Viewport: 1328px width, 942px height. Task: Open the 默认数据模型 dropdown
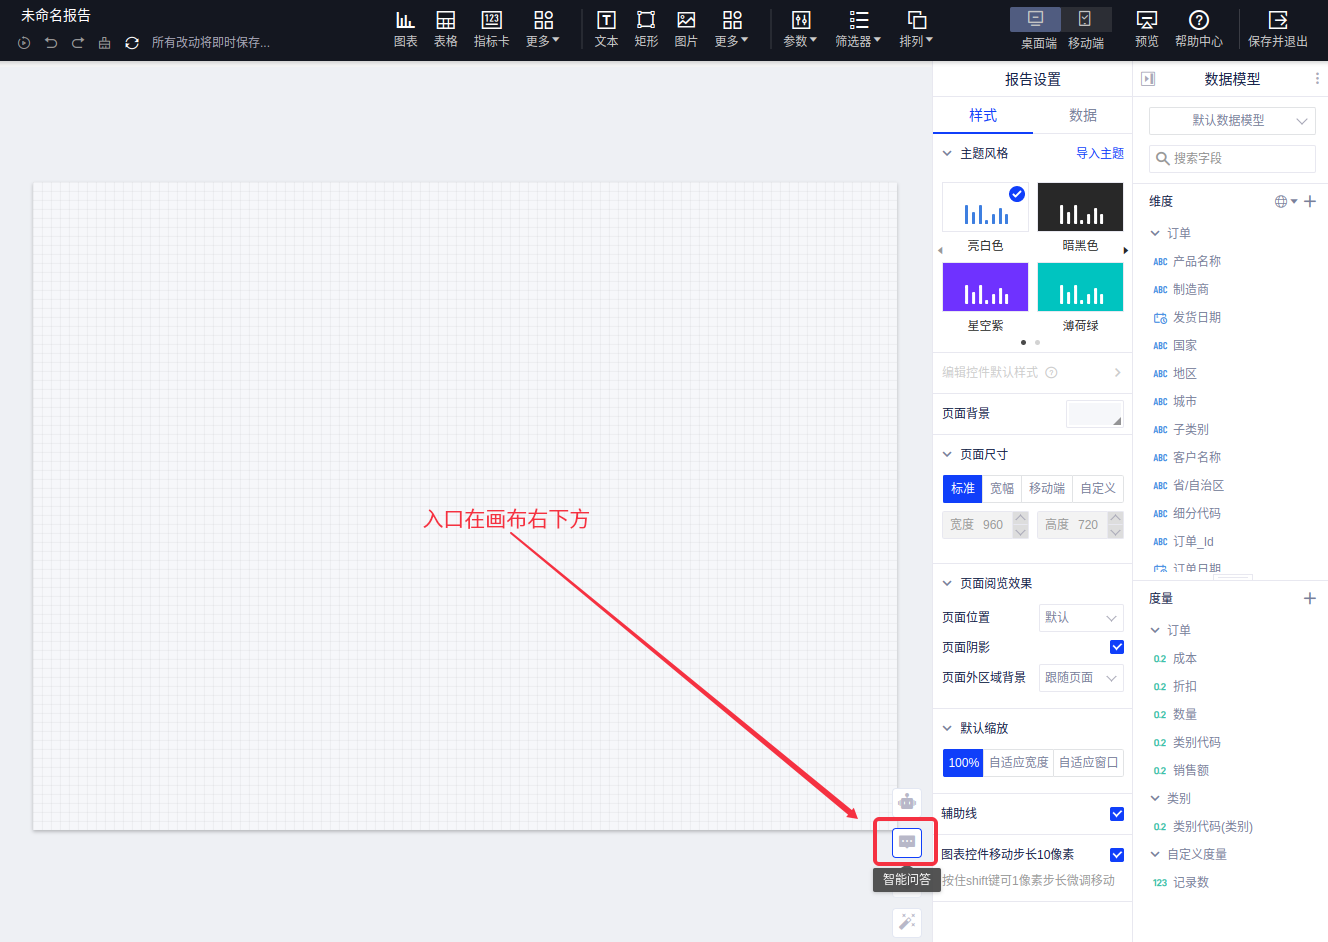point(1232,120)
